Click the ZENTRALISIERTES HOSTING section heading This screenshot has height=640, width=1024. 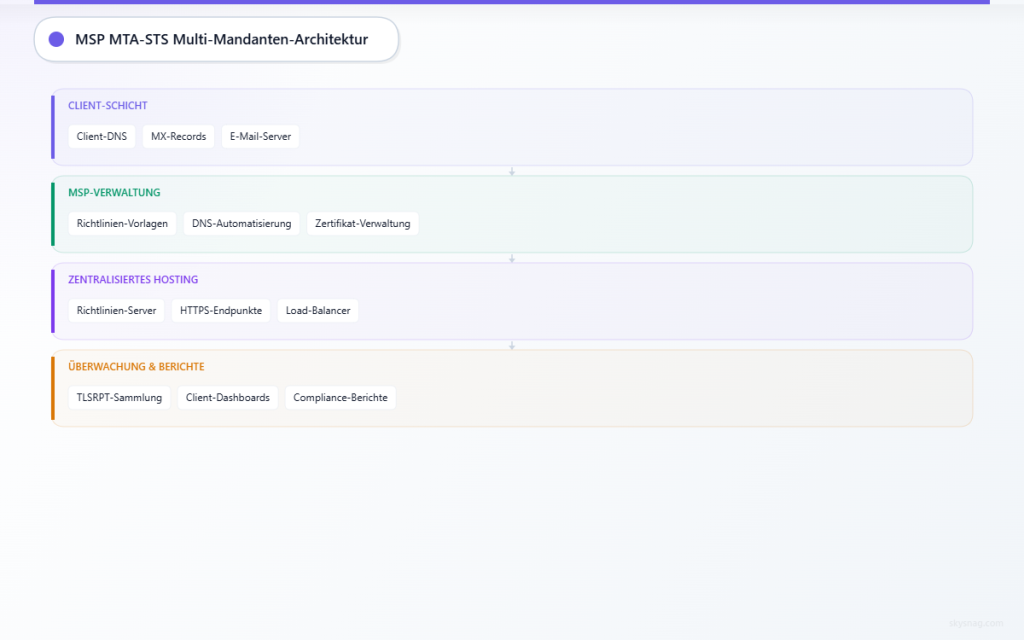133,279
